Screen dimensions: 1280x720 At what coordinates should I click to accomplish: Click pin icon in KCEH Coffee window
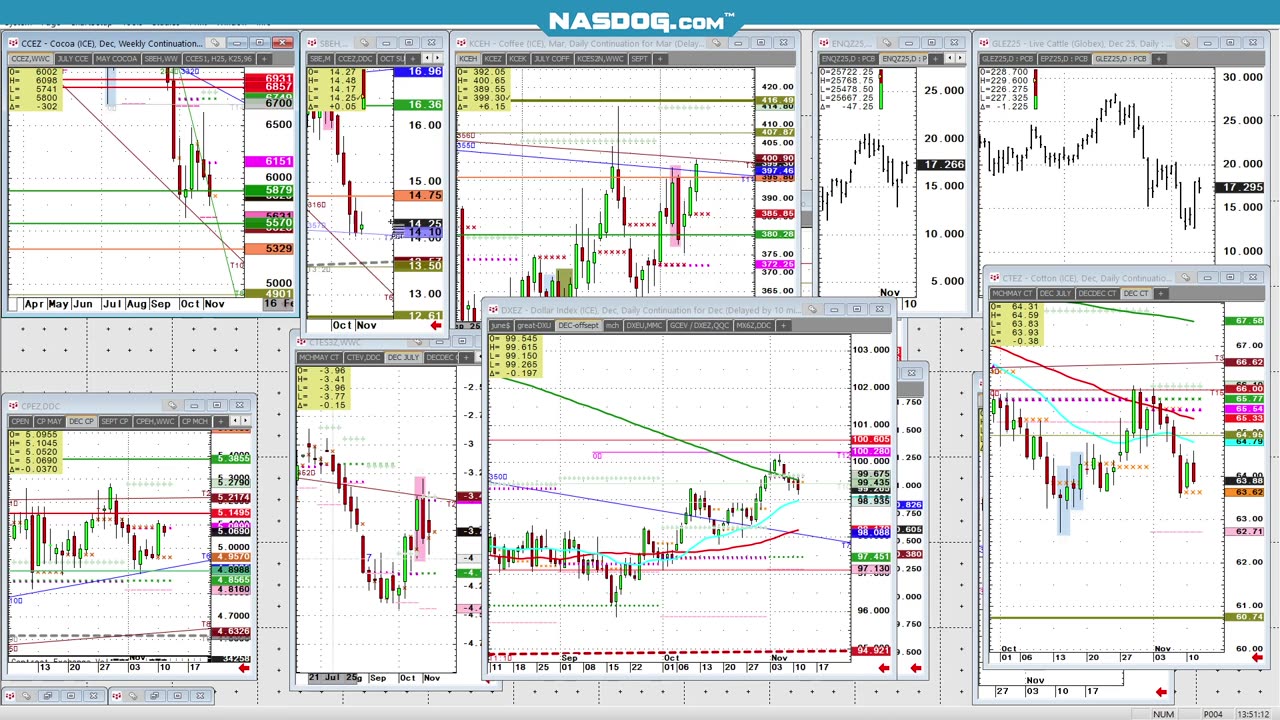716,43
